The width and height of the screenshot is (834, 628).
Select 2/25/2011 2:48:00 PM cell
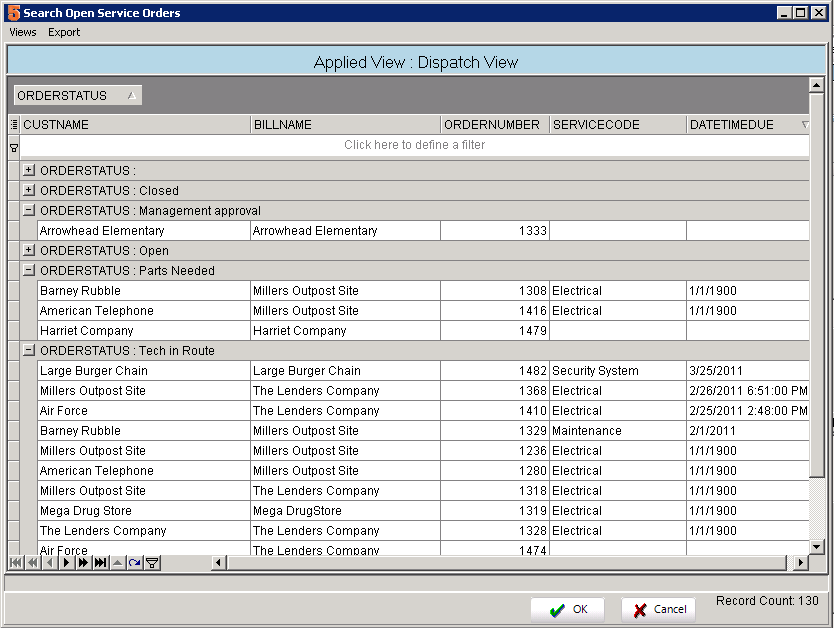748,411
